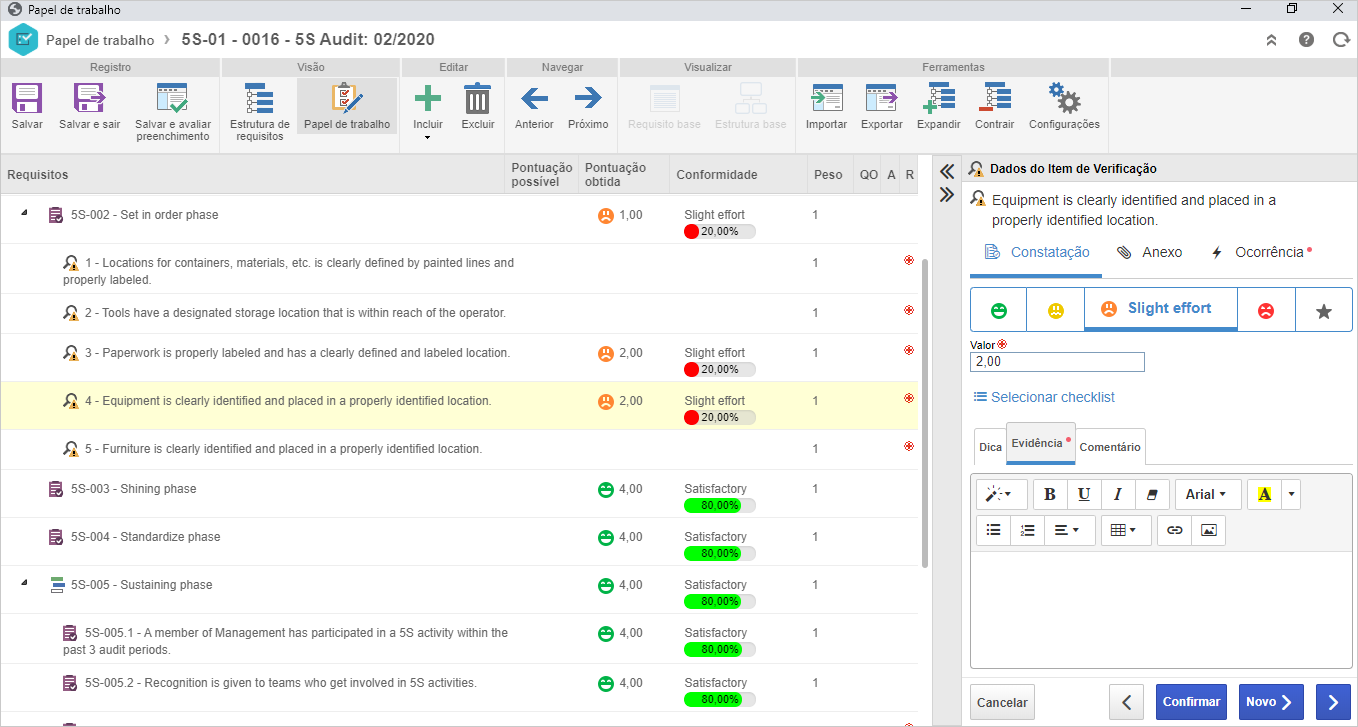Switch to the Anexo tab

pos(1149,252)
